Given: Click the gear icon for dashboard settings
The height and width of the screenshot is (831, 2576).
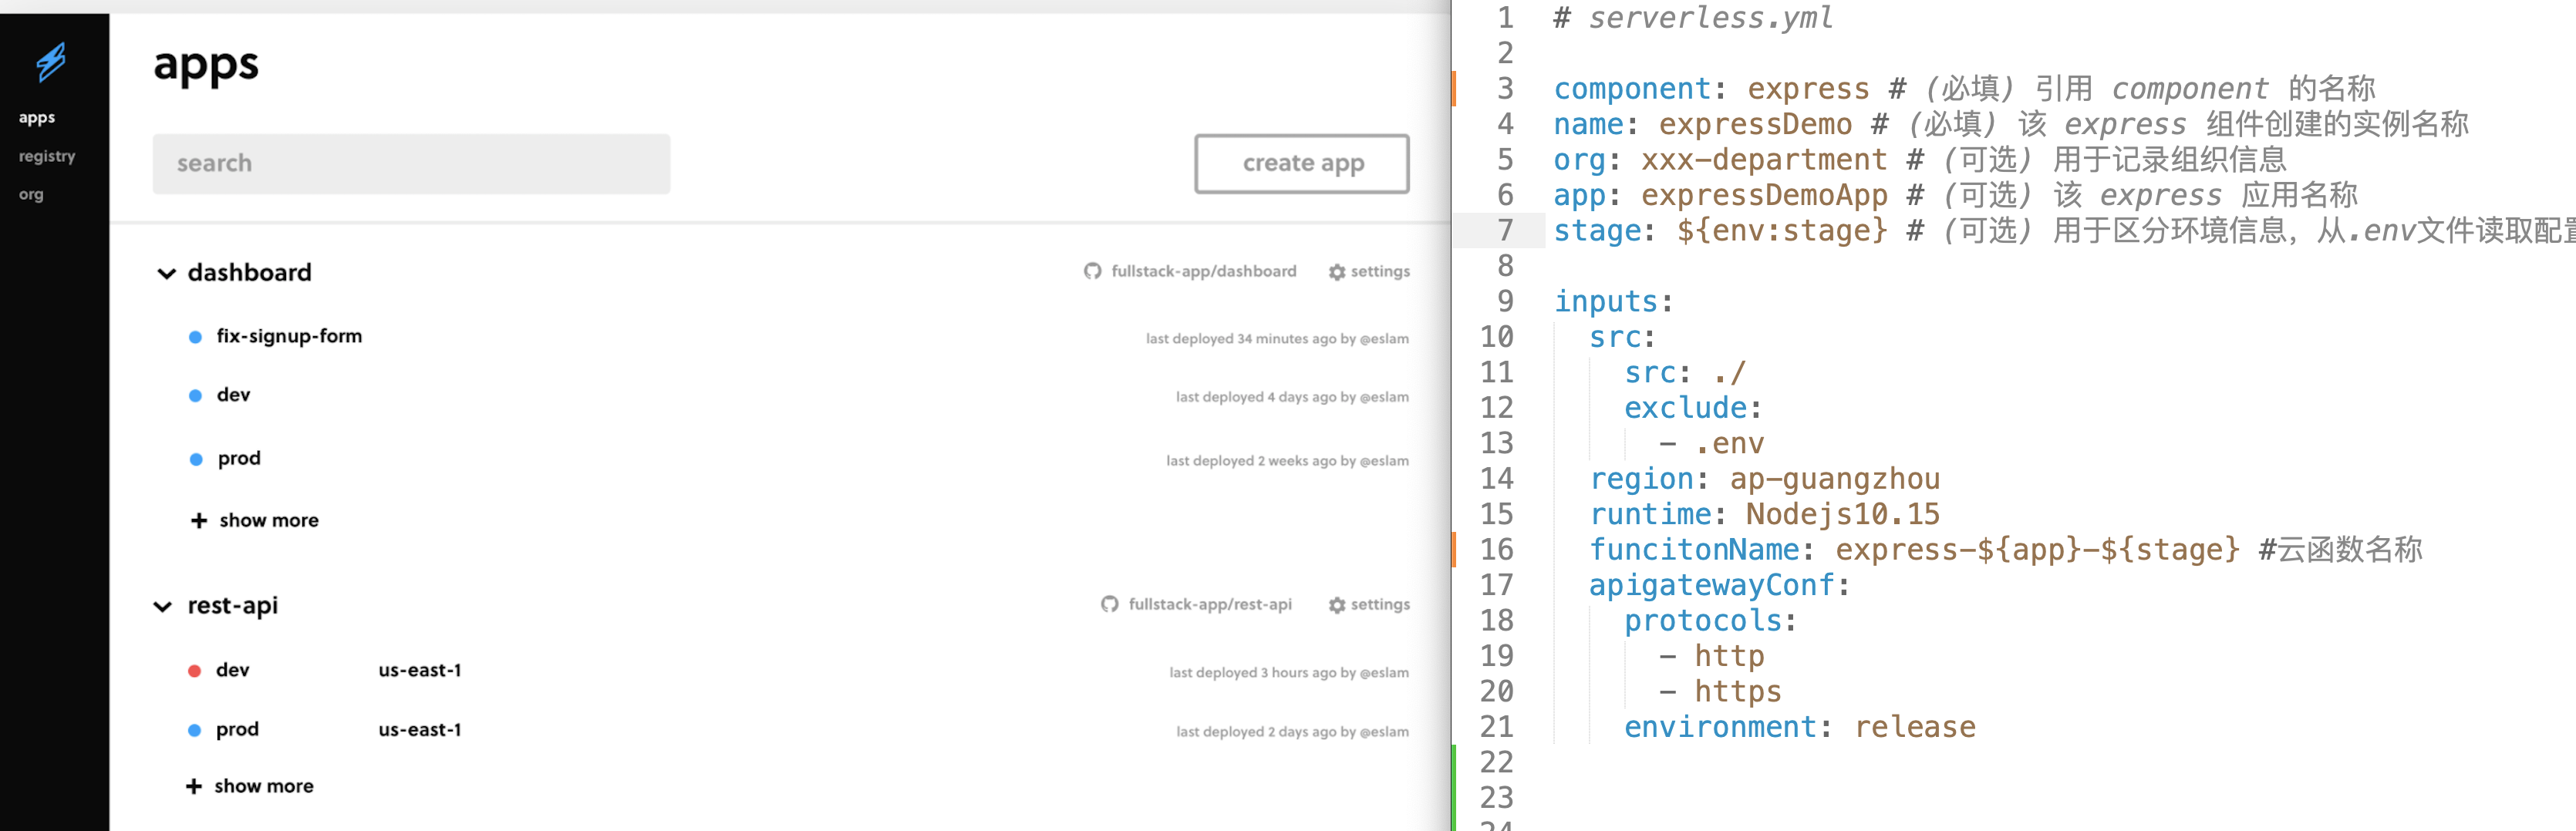Looking at the screenshot, I should [x=1337, y=272].
